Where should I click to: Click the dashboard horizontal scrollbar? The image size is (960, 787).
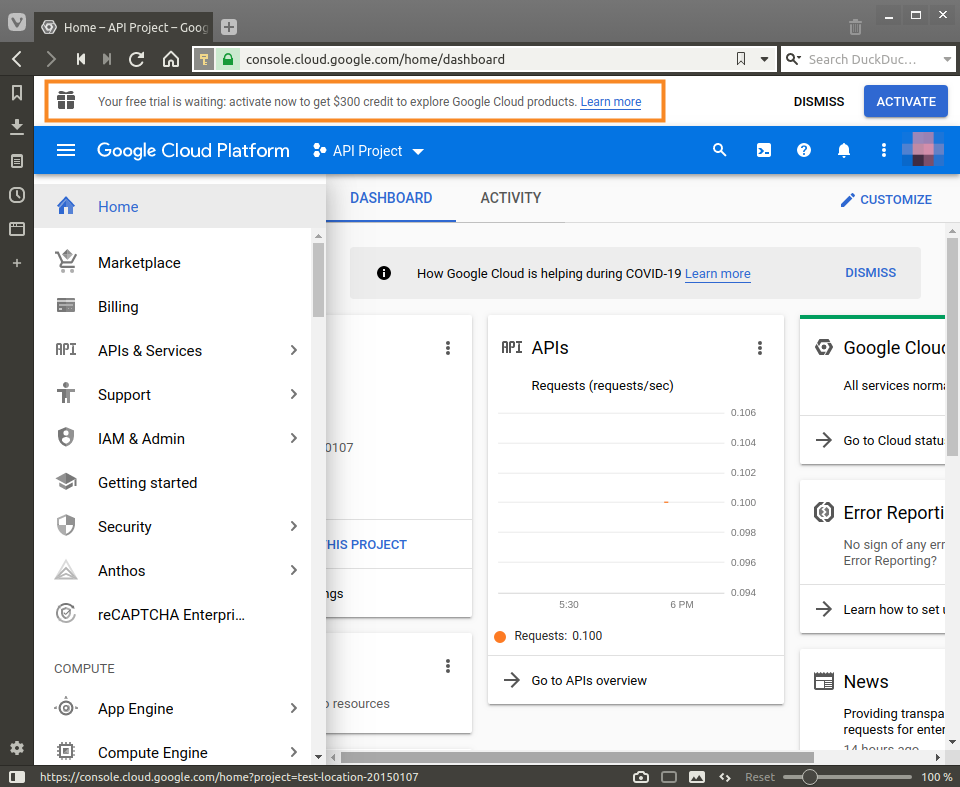coord(577,758)
